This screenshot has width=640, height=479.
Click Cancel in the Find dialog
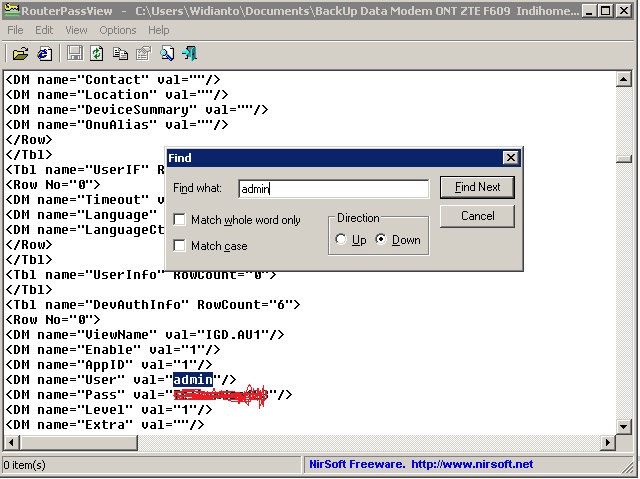tap(477, 216)
